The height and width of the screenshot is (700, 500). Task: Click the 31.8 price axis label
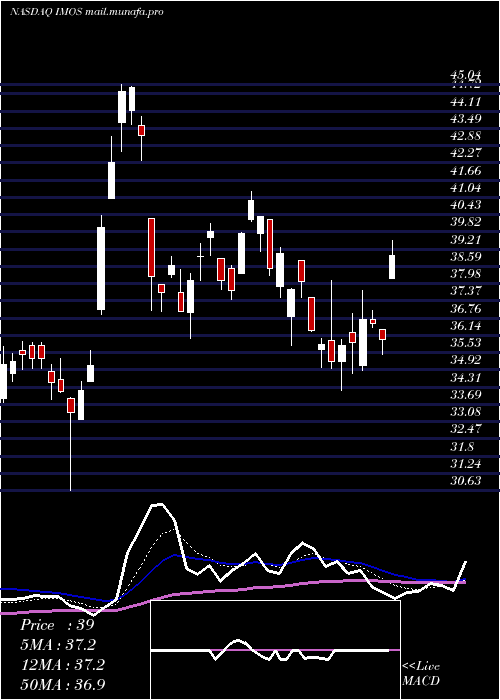click(462, 446)
